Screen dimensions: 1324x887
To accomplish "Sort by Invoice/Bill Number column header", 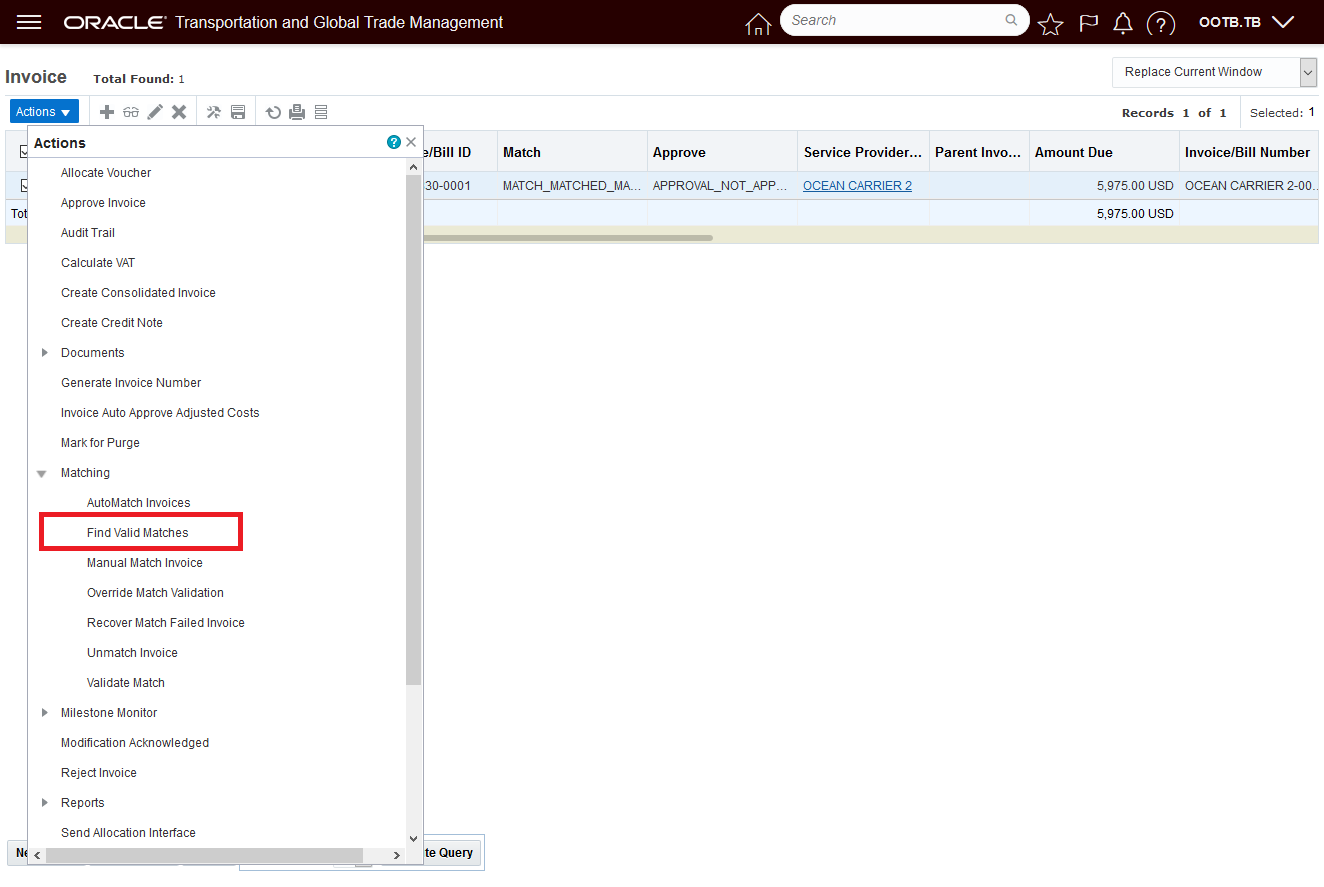I will (1248, 152).
